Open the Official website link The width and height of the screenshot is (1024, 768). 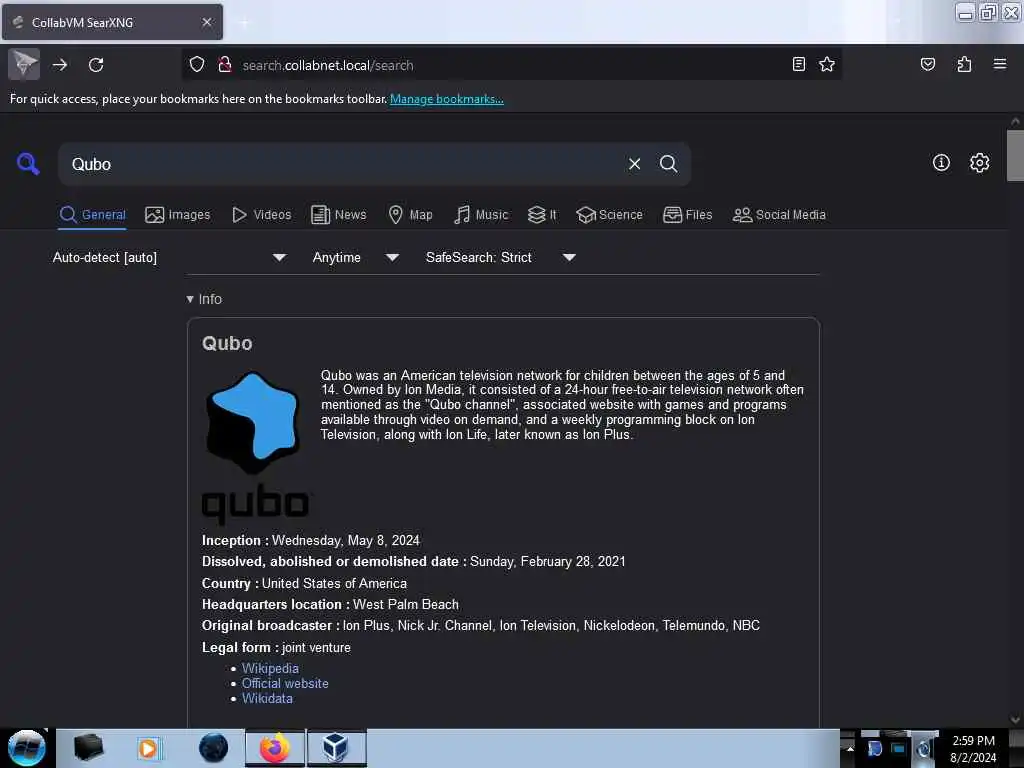pos(285,683)
